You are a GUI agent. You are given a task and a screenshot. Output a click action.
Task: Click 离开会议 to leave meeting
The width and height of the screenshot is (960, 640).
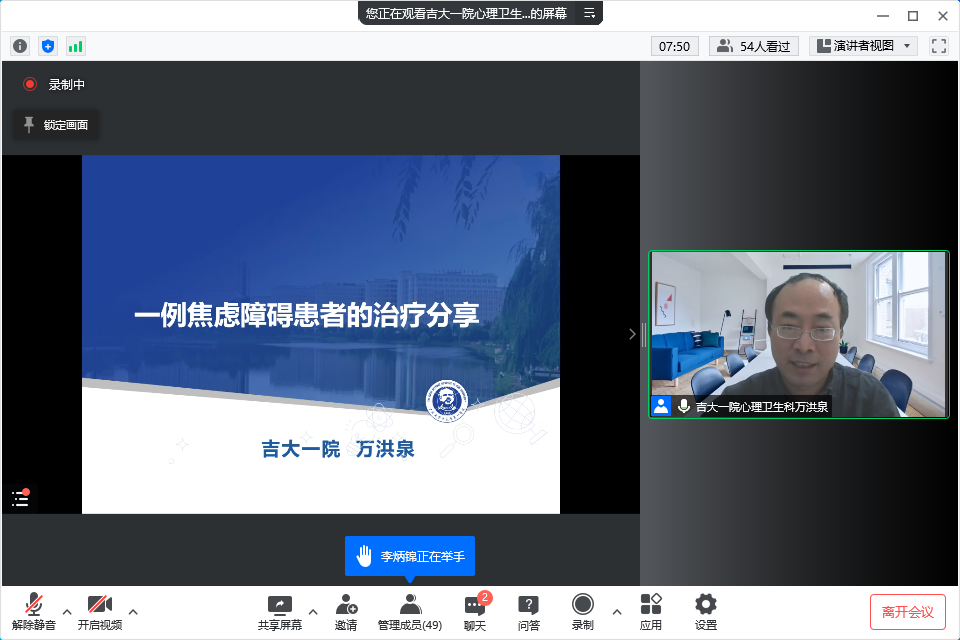[x=907, y=612]
